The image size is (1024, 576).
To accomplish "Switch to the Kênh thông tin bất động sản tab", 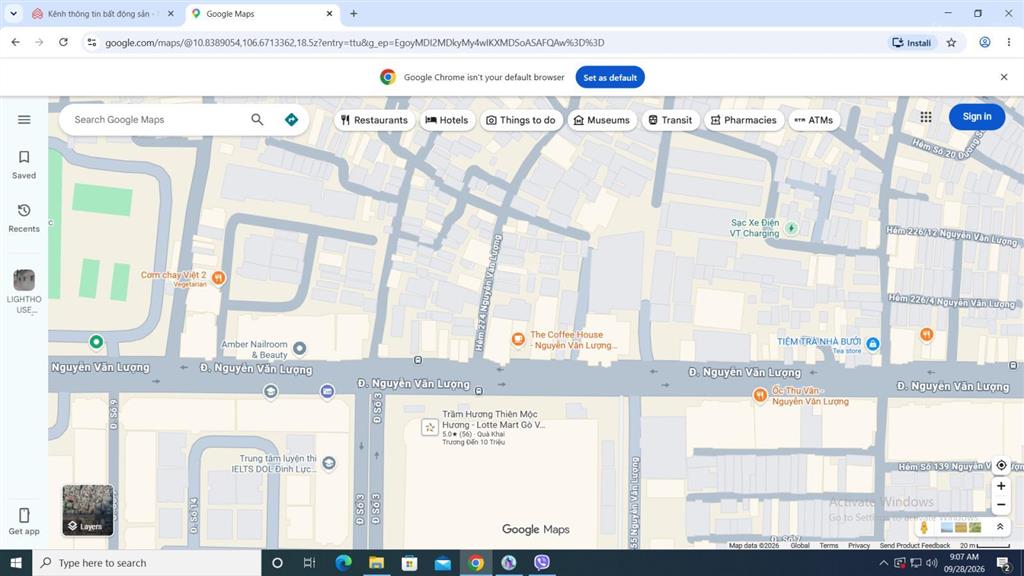I will click(103, 14).
